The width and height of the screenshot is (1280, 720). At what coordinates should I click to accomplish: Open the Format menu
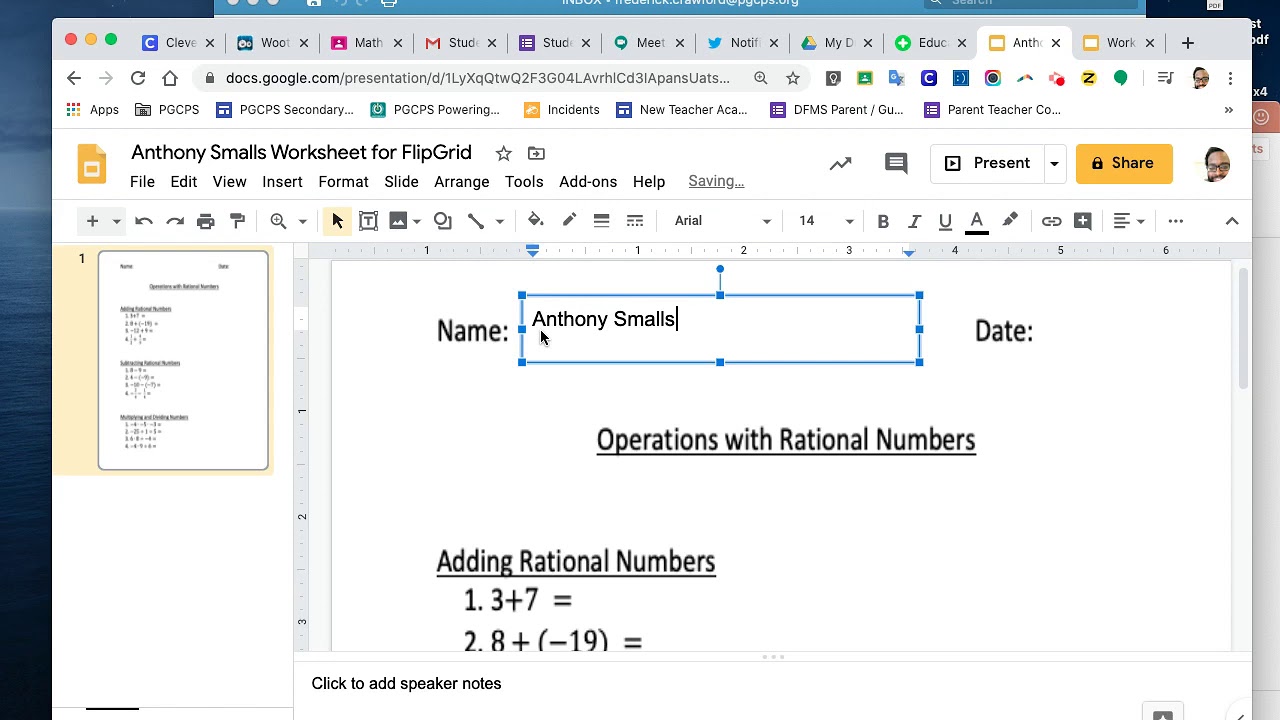(343, 181)
